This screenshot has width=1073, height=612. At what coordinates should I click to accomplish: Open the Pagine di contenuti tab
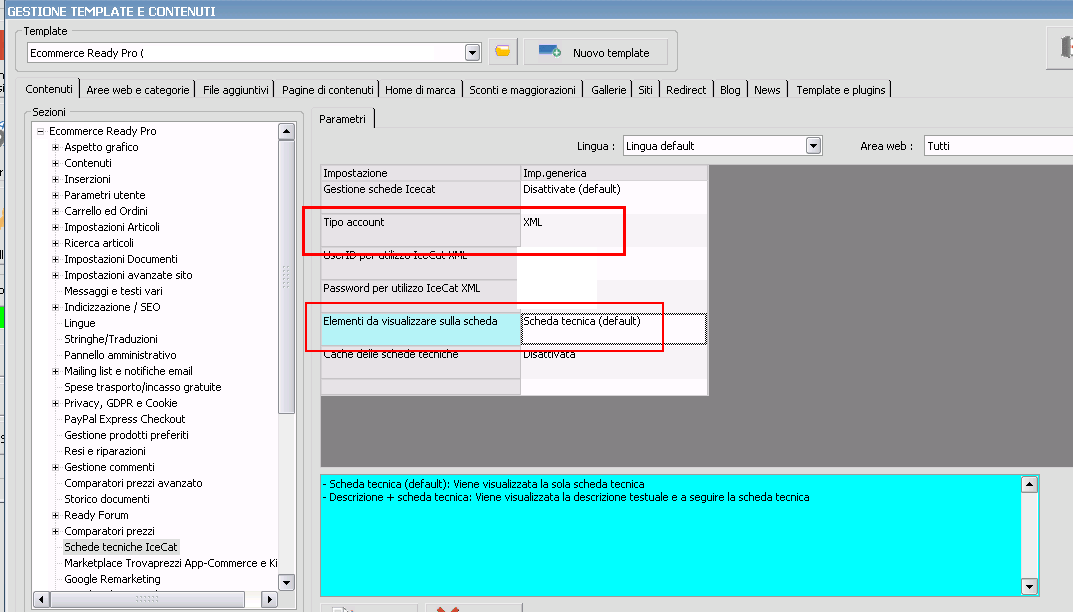(328, 90)
